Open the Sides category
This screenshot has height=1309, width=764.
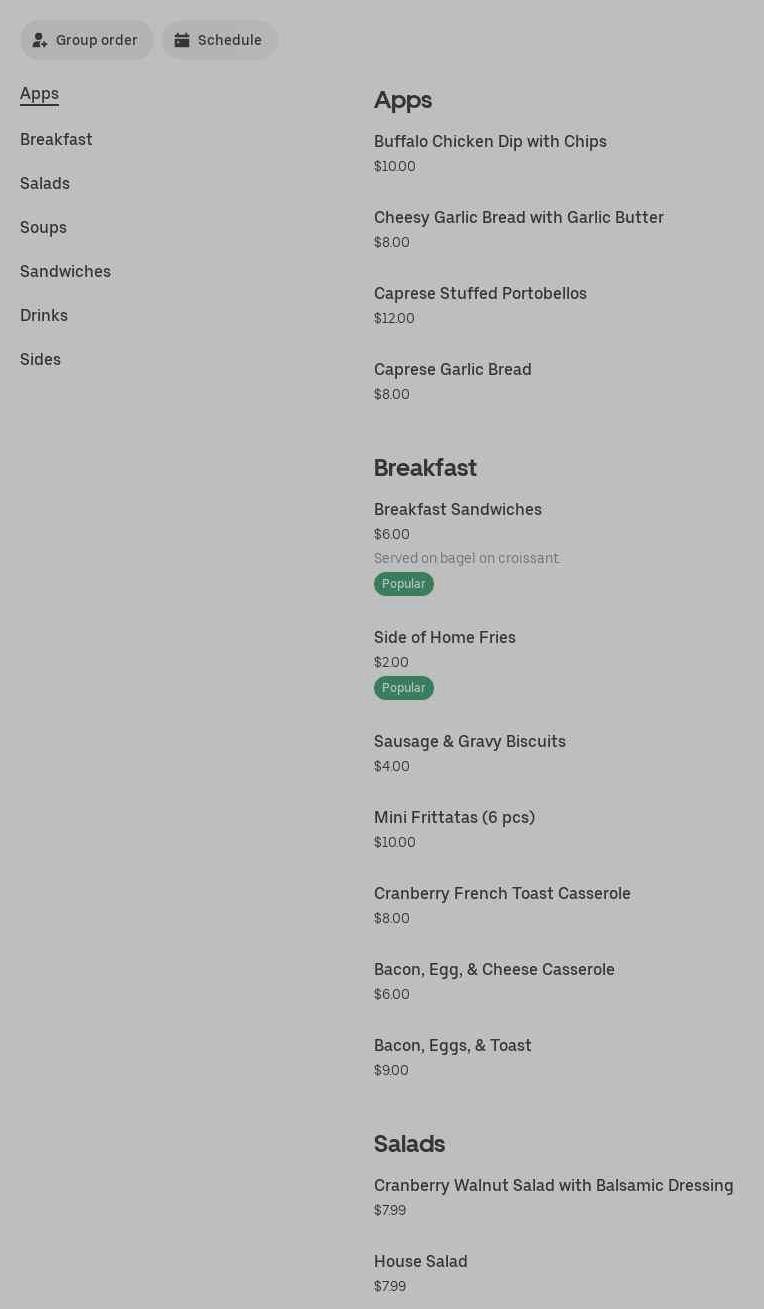pos(40,360)
